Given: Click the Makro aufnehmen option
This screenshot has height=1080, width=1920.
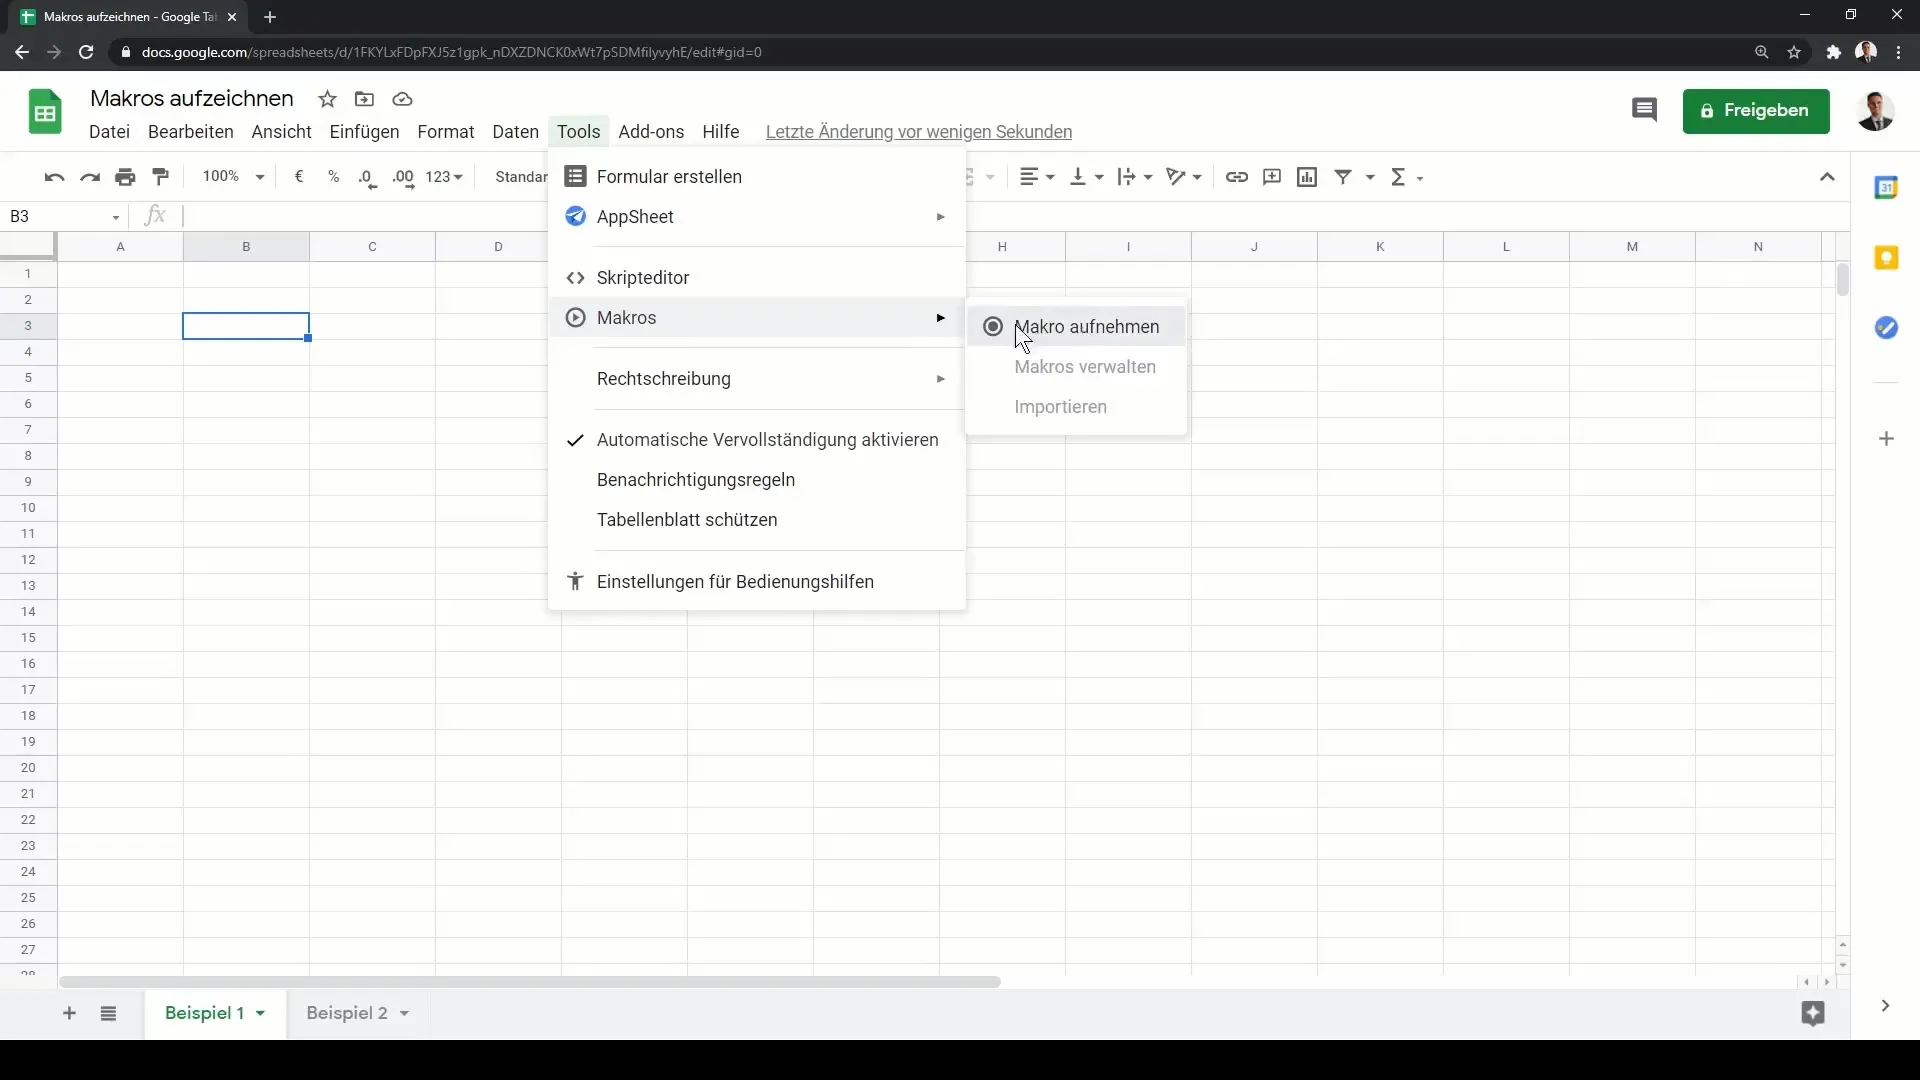Looking at the screenshot, I should click(x=1087, y=327).
